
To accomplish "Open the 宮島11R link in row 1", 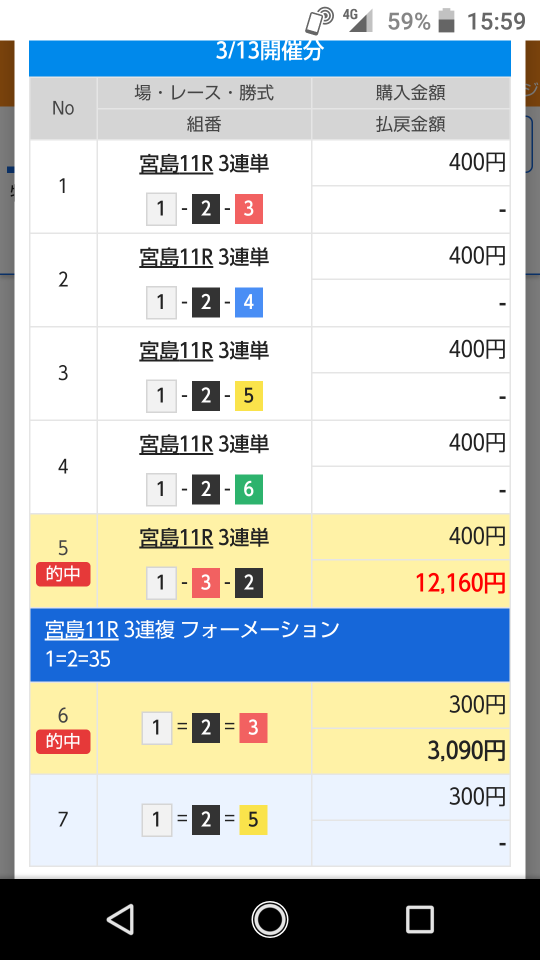I will 176,165.
